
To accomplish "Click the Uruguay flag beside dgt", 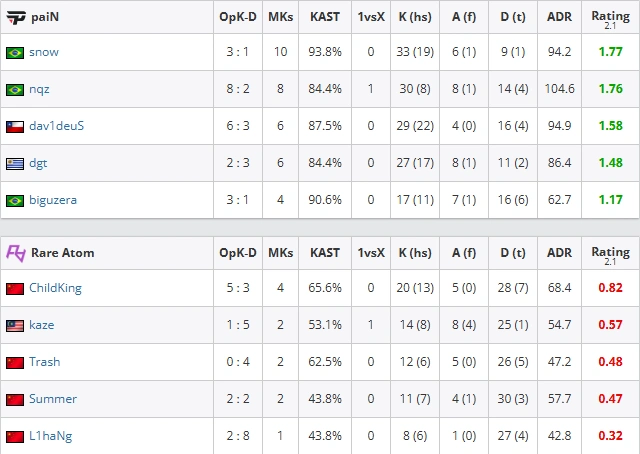I will pos(15,164).
